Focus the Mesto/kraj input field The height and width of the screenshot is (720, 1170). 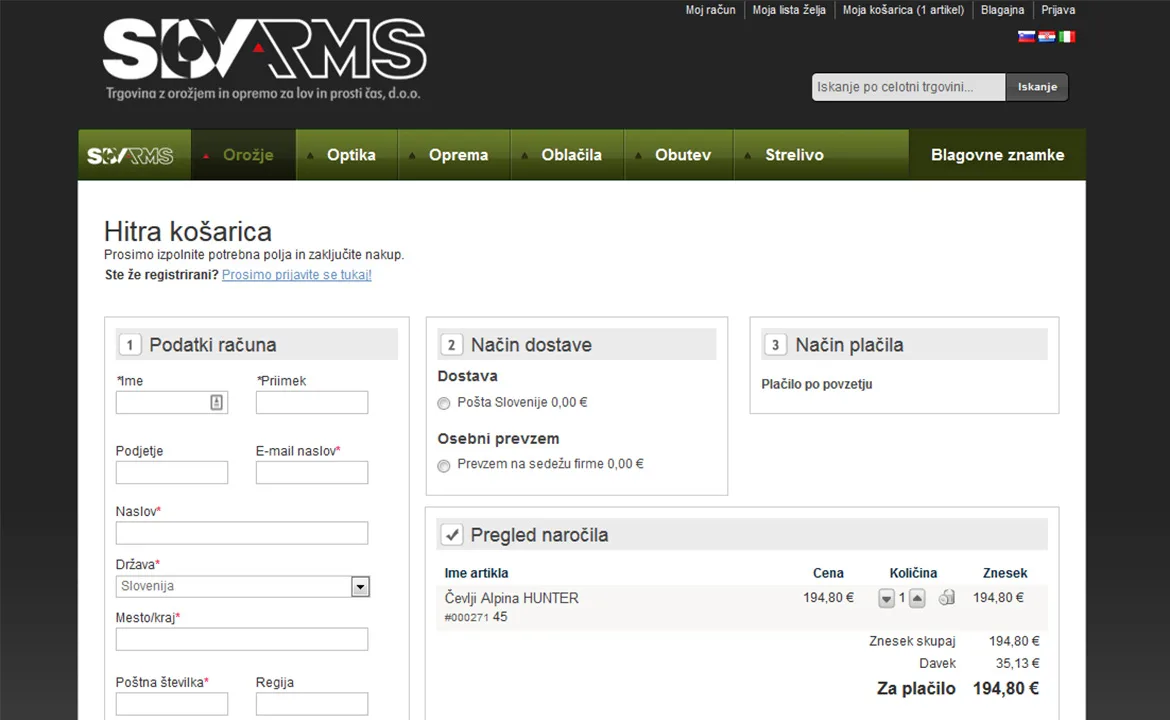click(242, 639)
